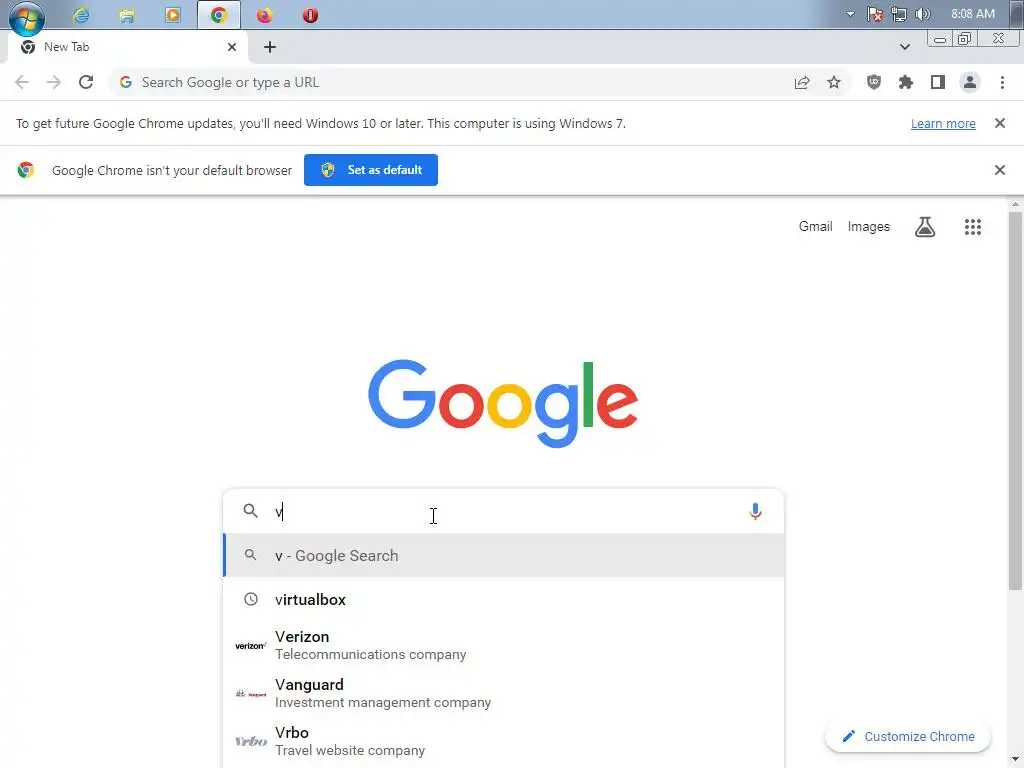Screen dimensions: 1024x768
Task: Reload the current page
Action: click(x=86, y=82)
